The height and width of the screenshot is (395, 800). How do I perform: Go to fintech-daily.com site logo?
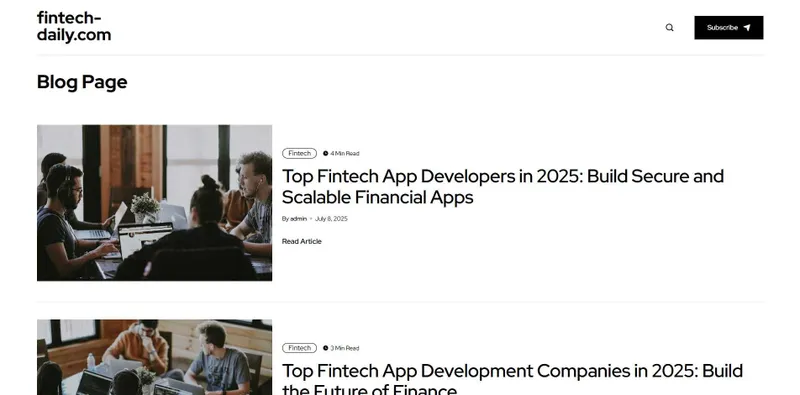[74, 26]
